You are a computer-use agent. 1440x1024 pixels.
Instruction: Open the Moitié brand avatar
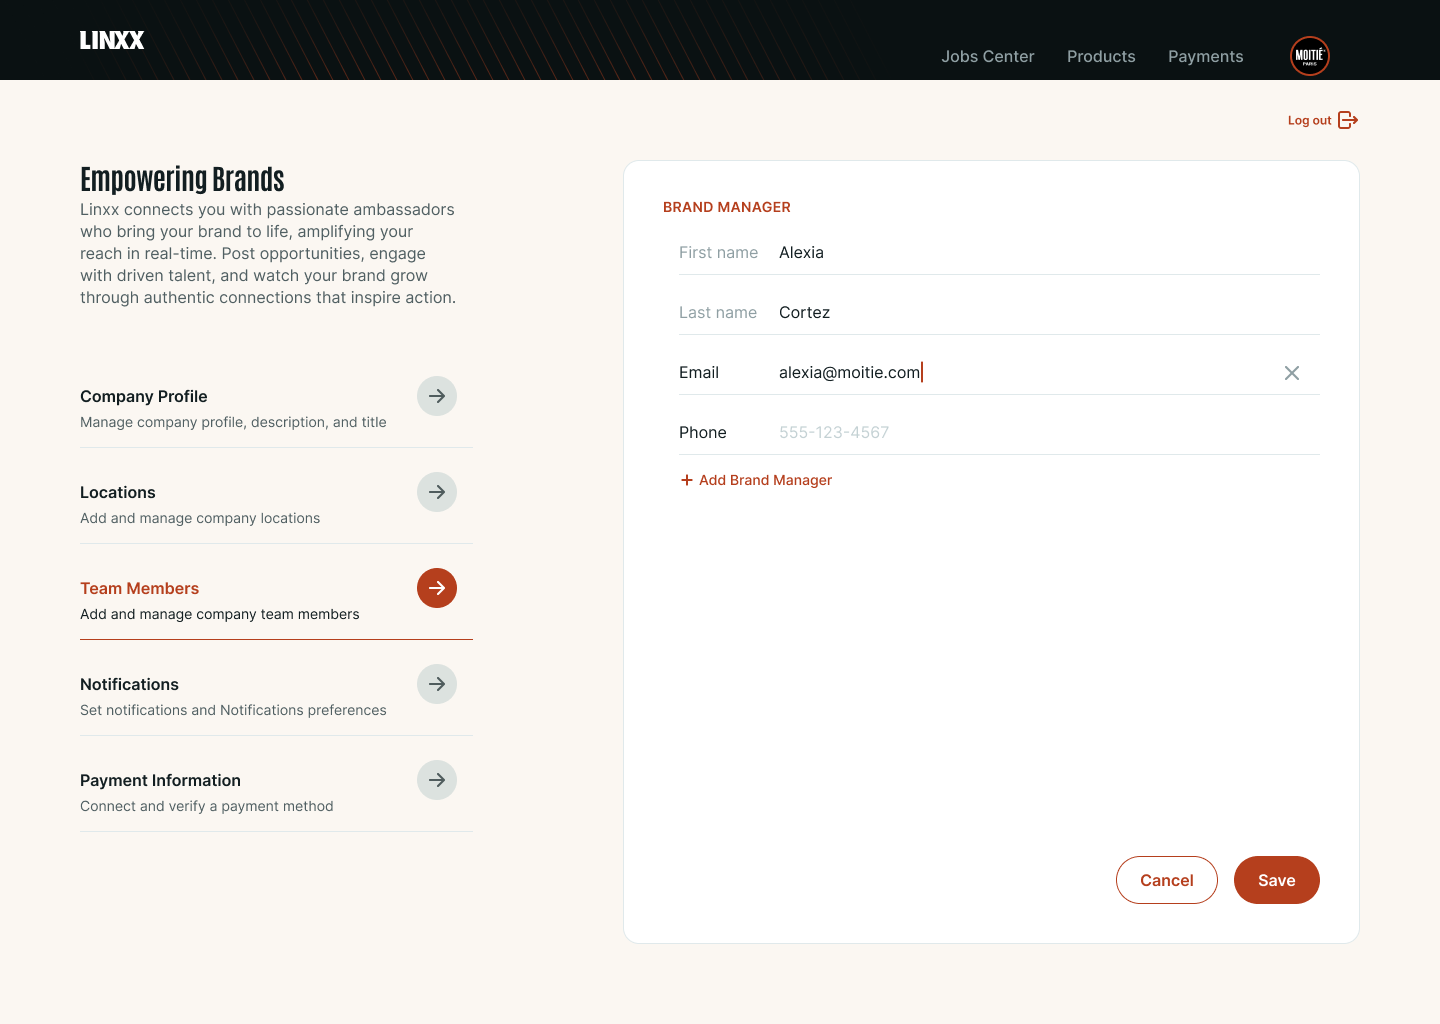1309,56
